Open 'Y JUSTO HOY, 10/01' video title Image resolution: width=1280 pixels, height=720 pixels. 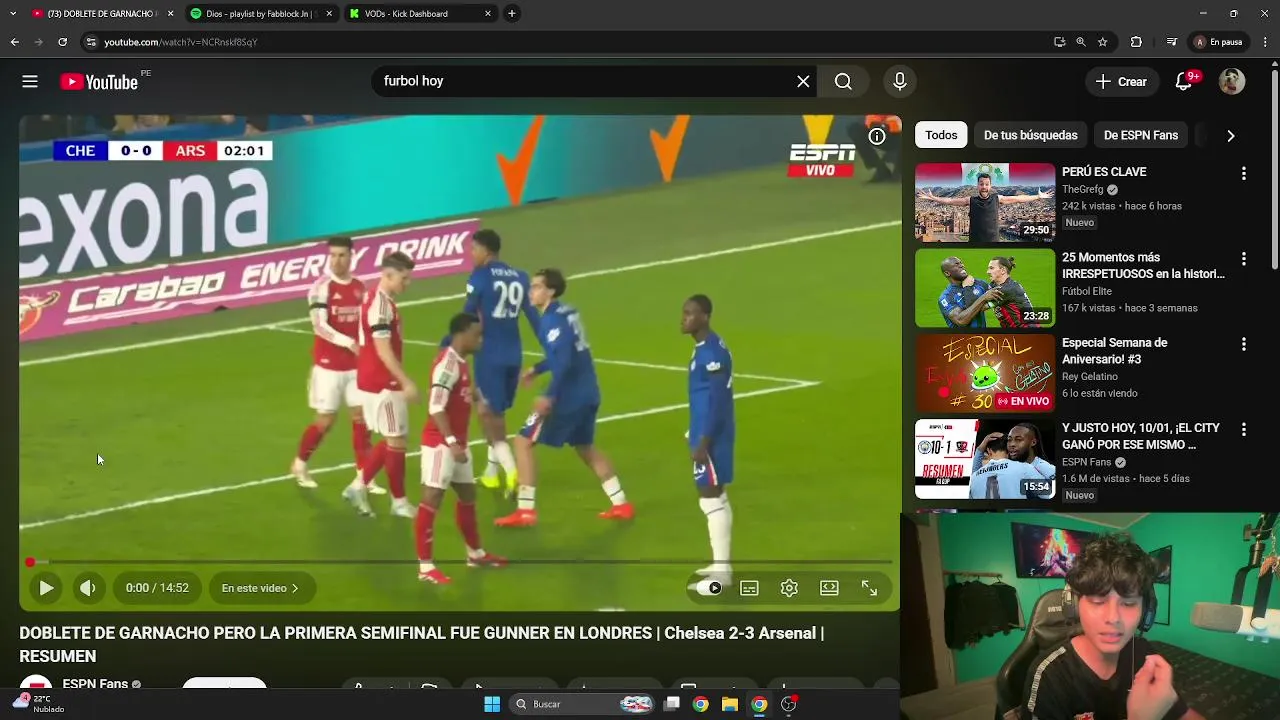1141,436
